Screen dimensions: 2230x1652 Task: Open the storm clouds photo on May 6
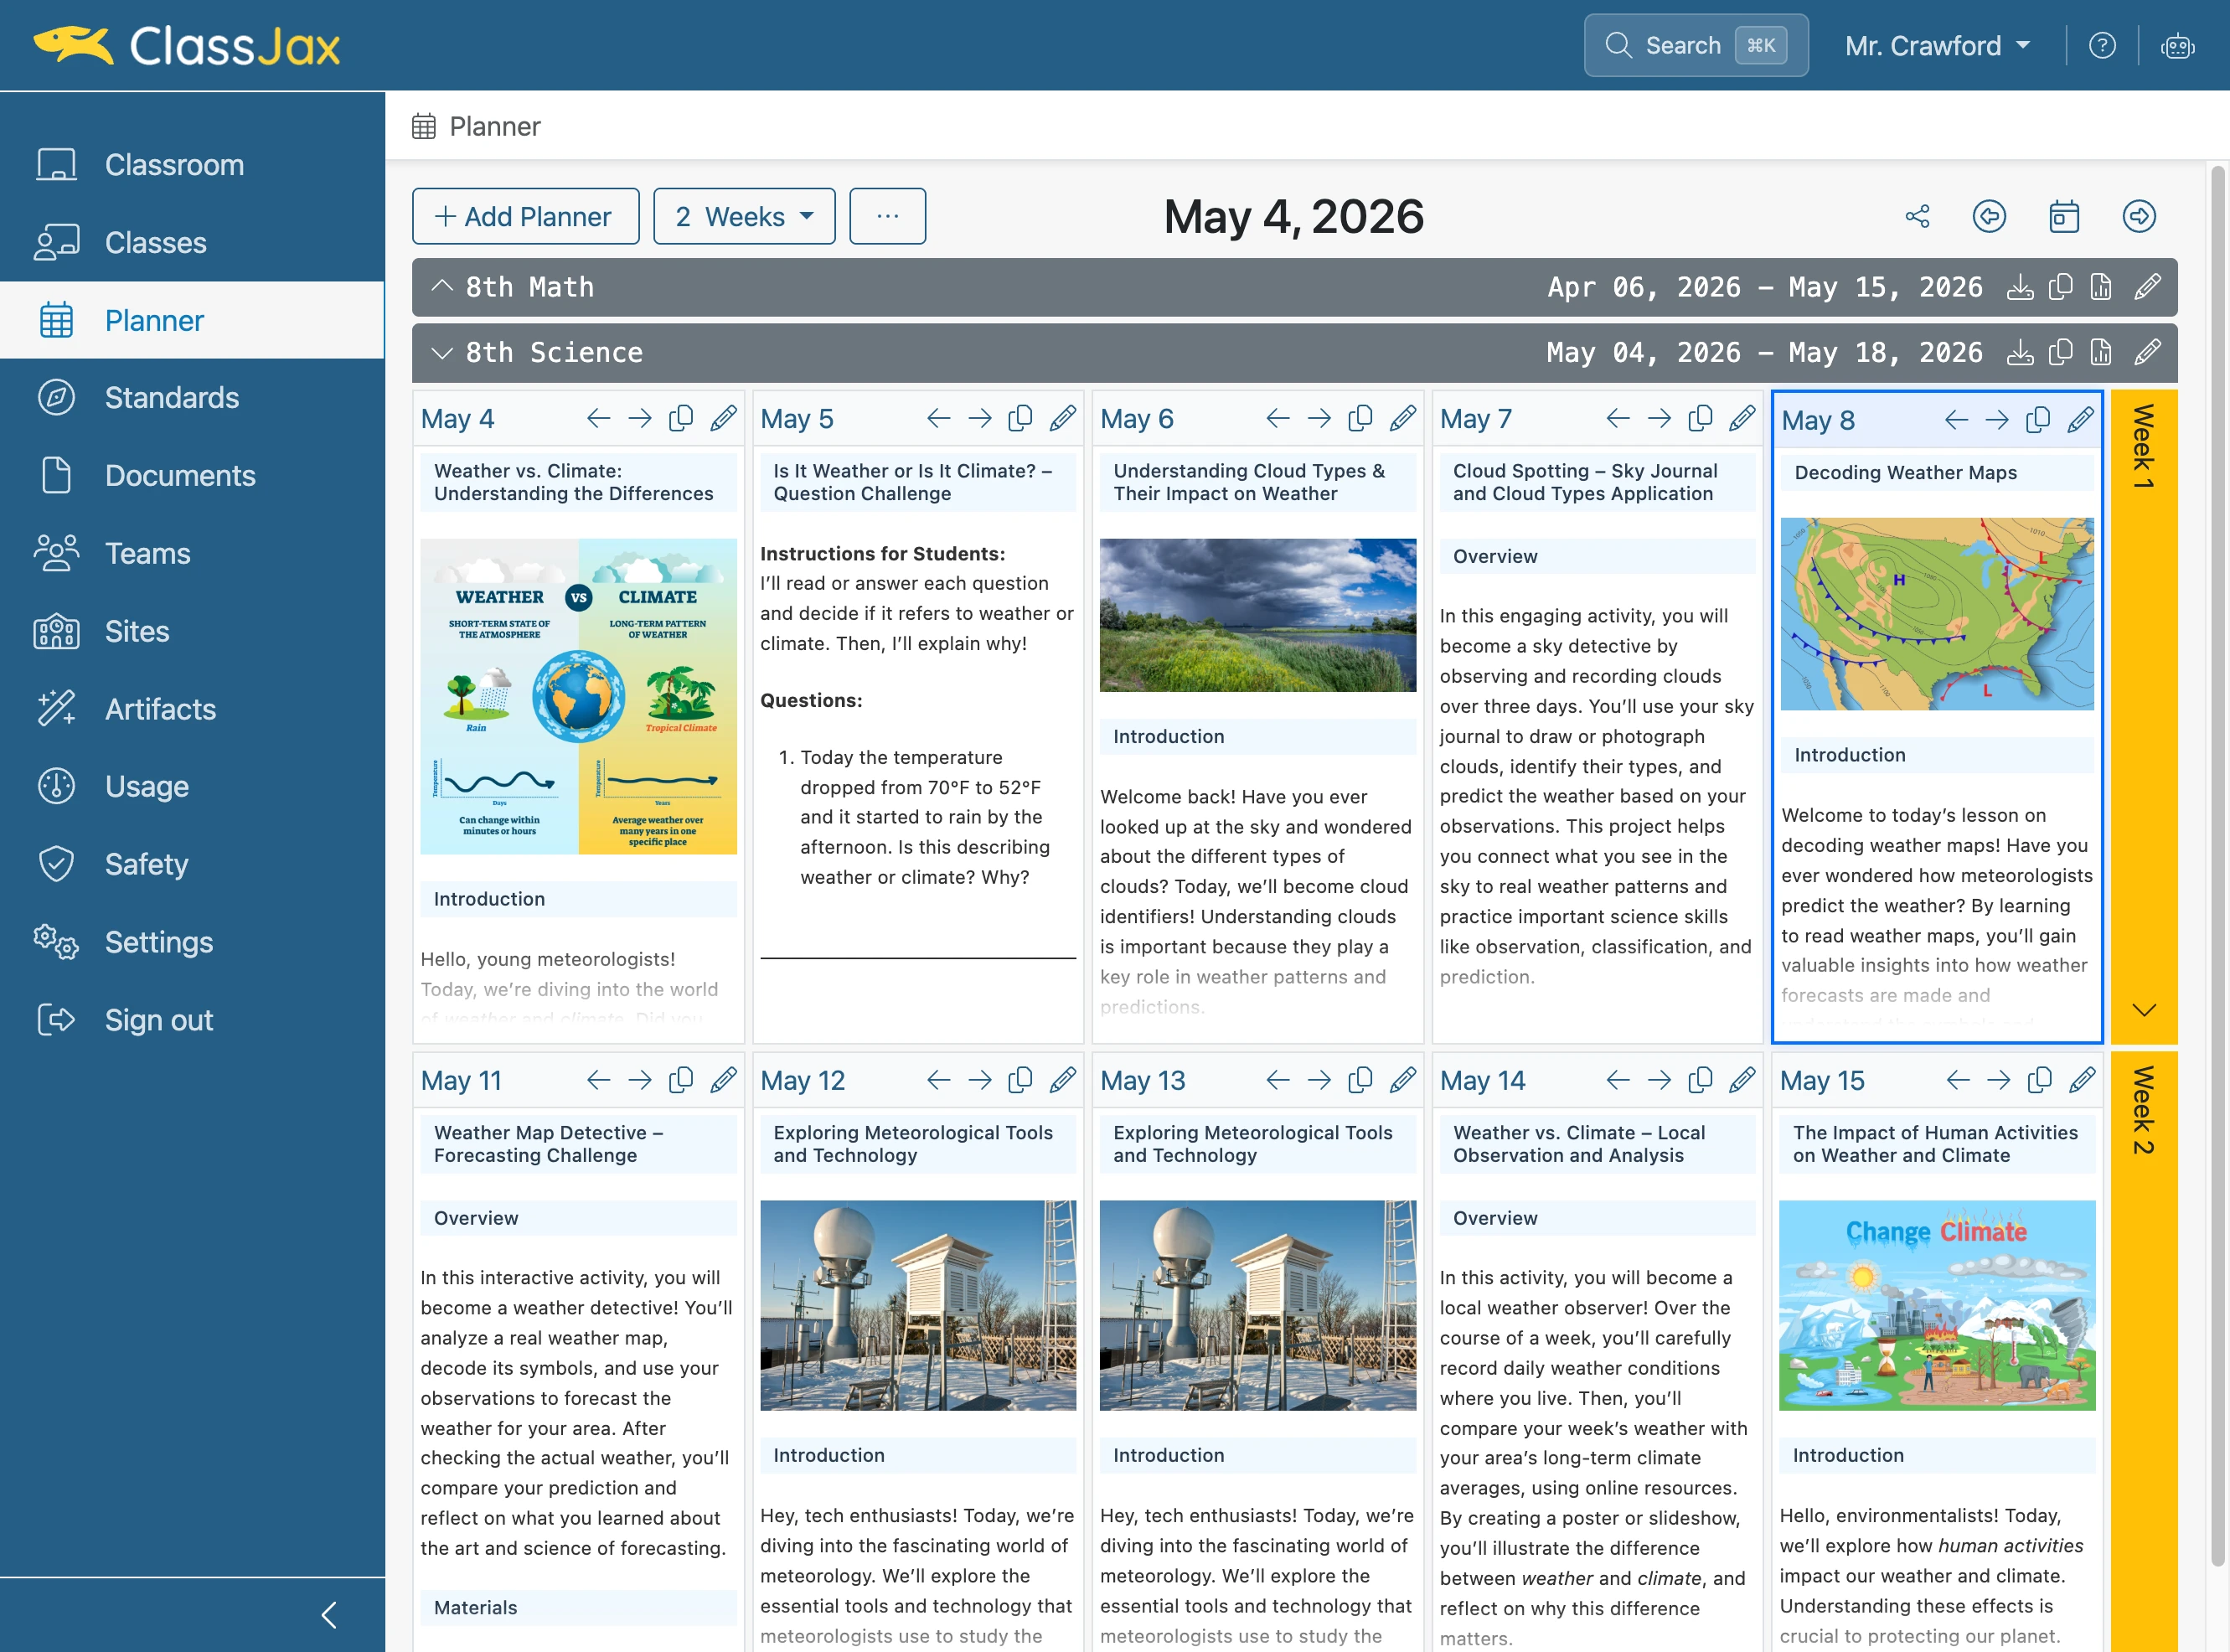pyautogui.click(x=1258, y=615)
